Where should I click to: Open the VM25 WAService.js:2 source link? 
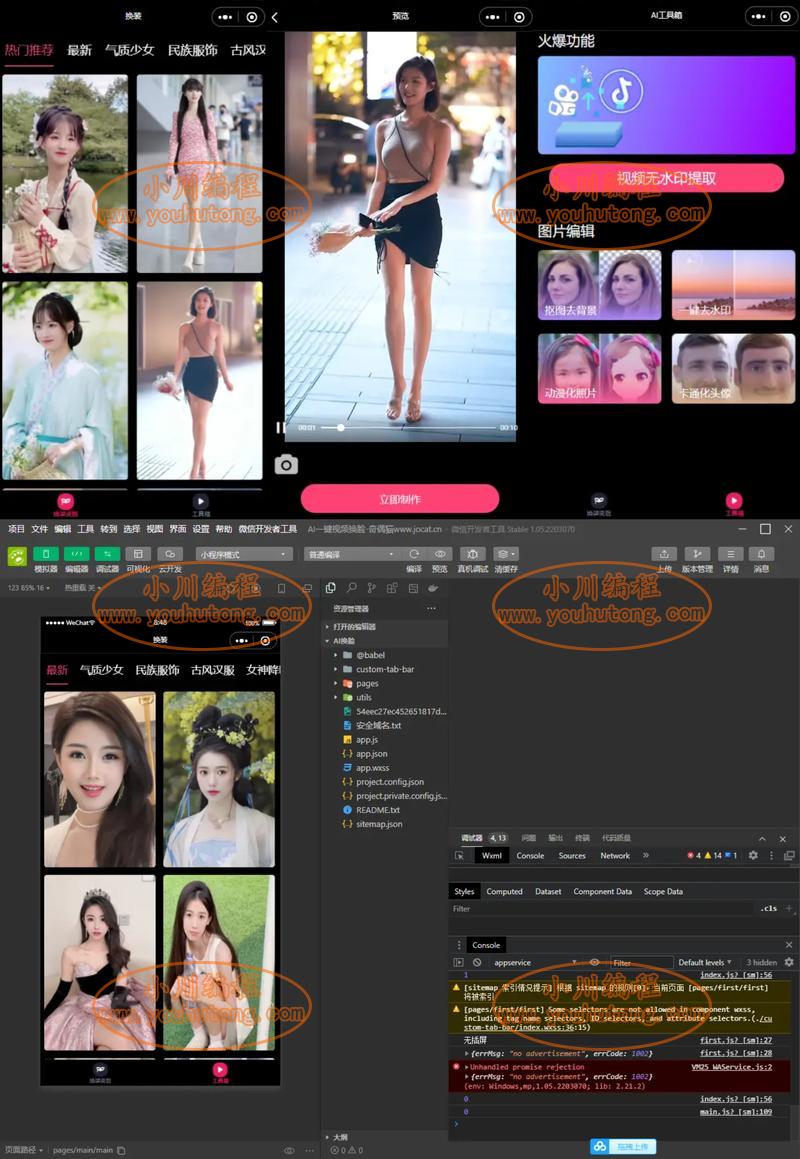pyautogui.click(x=731, y=1067)
